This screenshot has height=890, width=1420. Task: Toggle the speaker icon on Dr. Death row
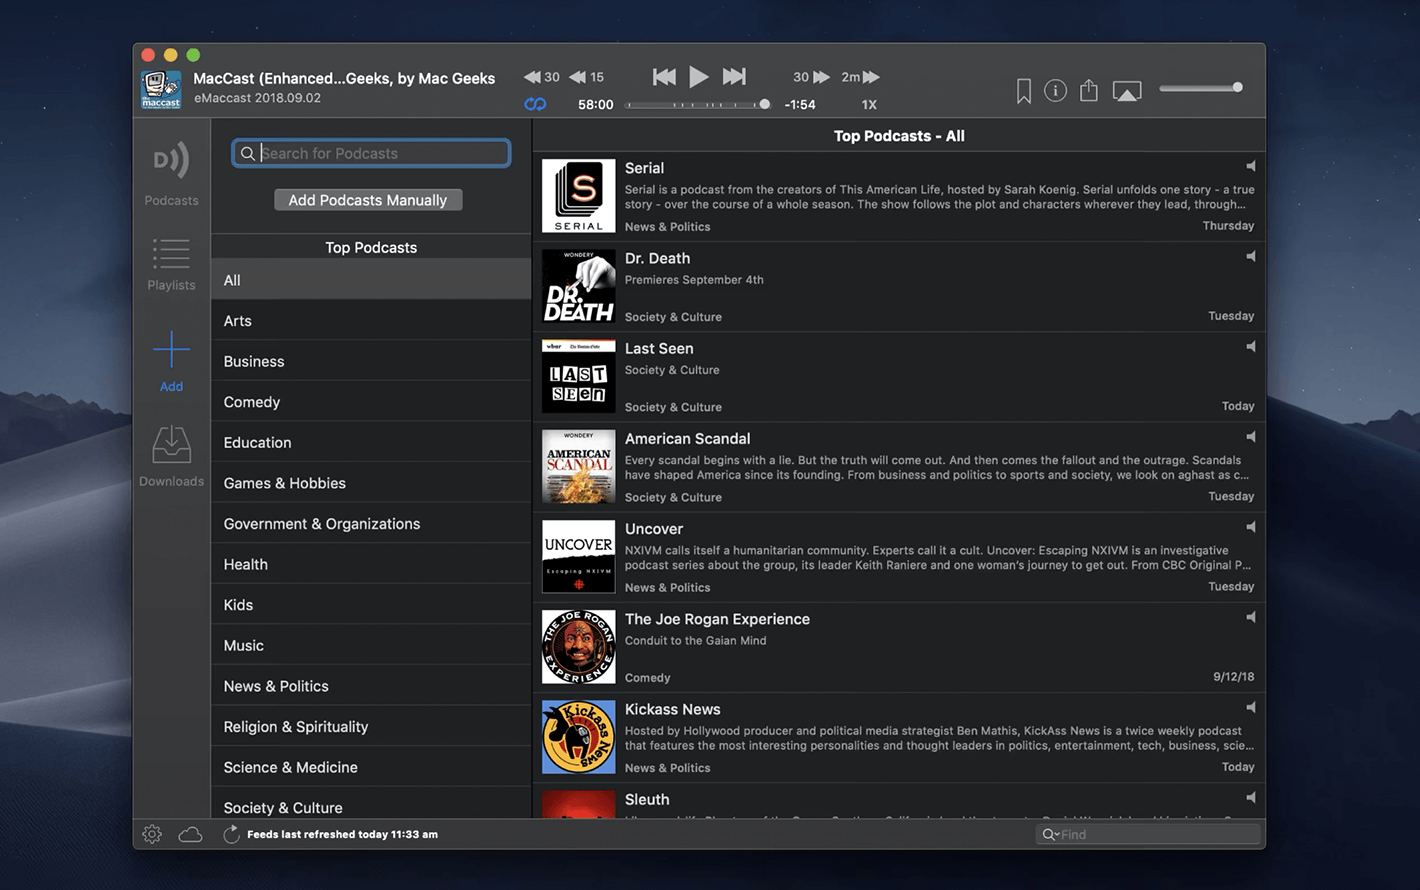1250,256
